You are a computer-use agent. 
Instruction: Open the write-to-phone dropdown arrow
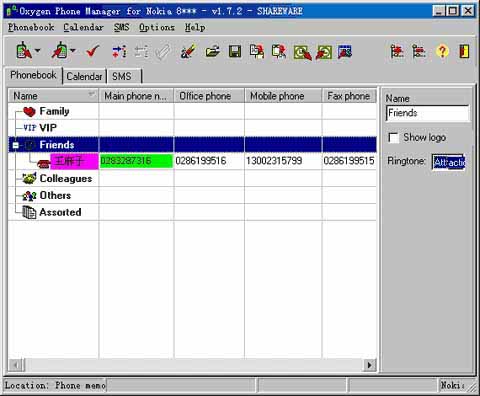(x=73, y=51)
